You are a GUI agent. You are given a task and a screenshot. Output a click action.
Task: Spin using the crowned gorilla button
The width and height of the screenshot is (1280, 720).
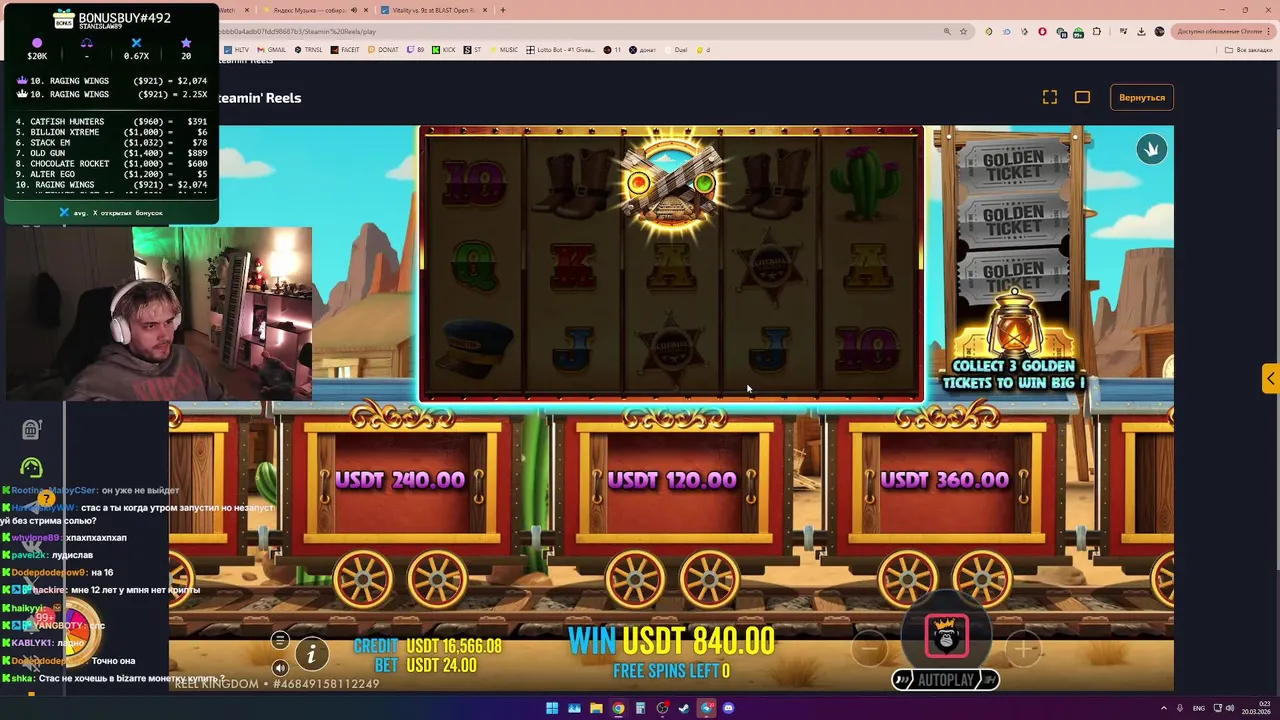(946, 636)
